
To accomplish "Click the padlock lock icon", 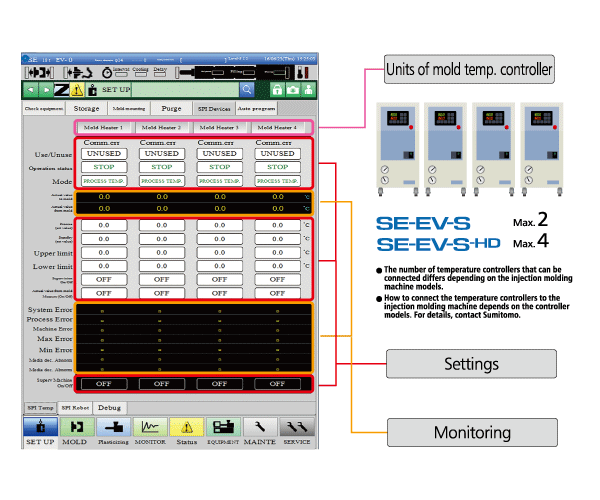I will [x=277, y=90].
